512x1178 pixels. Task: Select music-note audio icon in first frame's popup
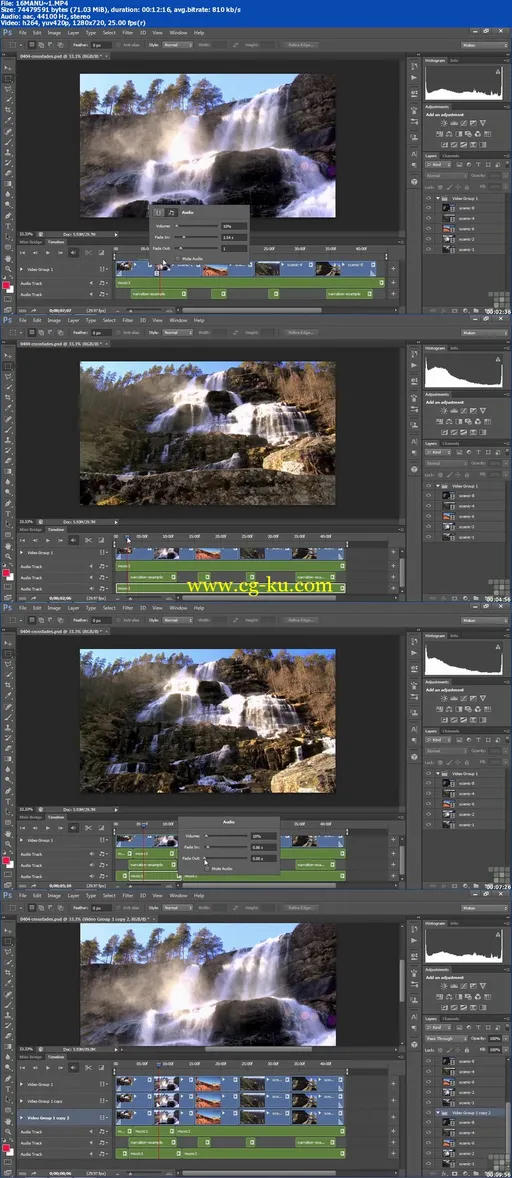click(x=170, y=213)
